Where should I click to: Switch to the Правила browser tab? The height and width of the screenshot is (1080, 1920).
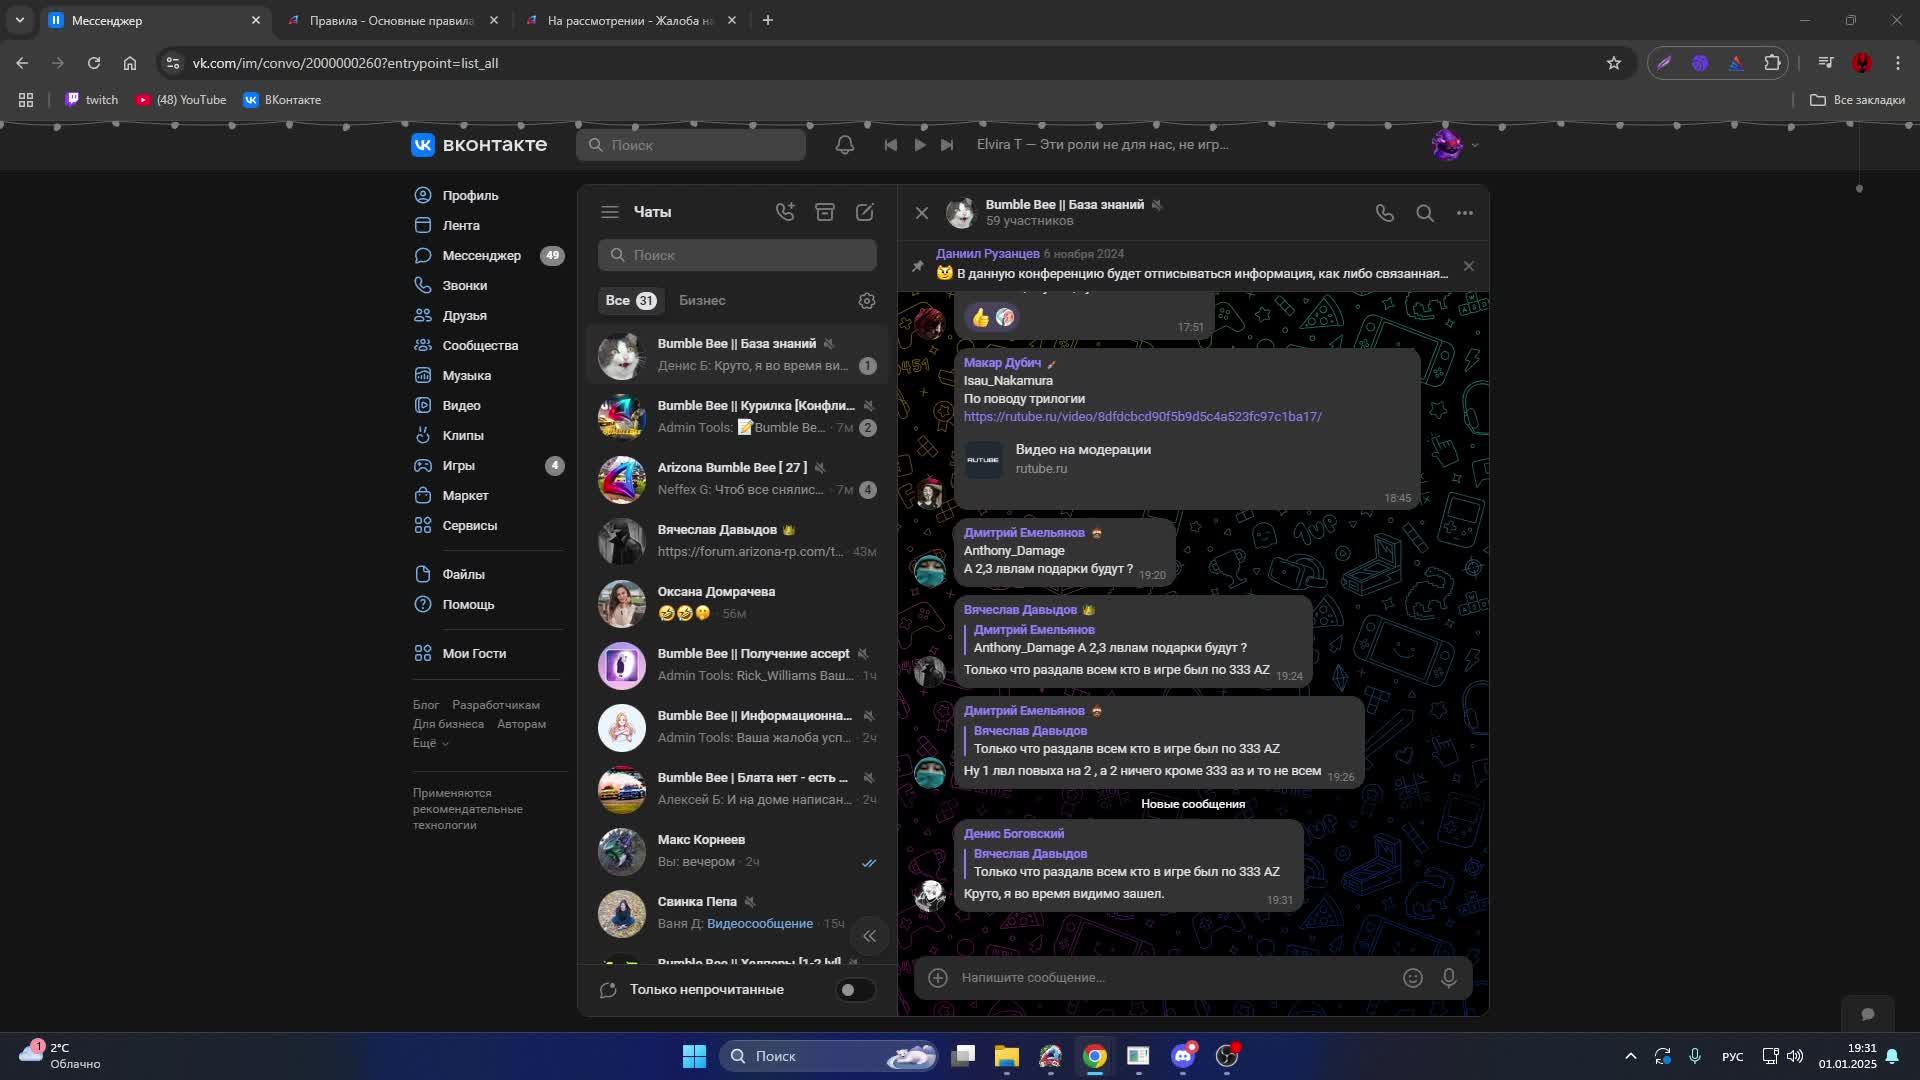[393, 20]
